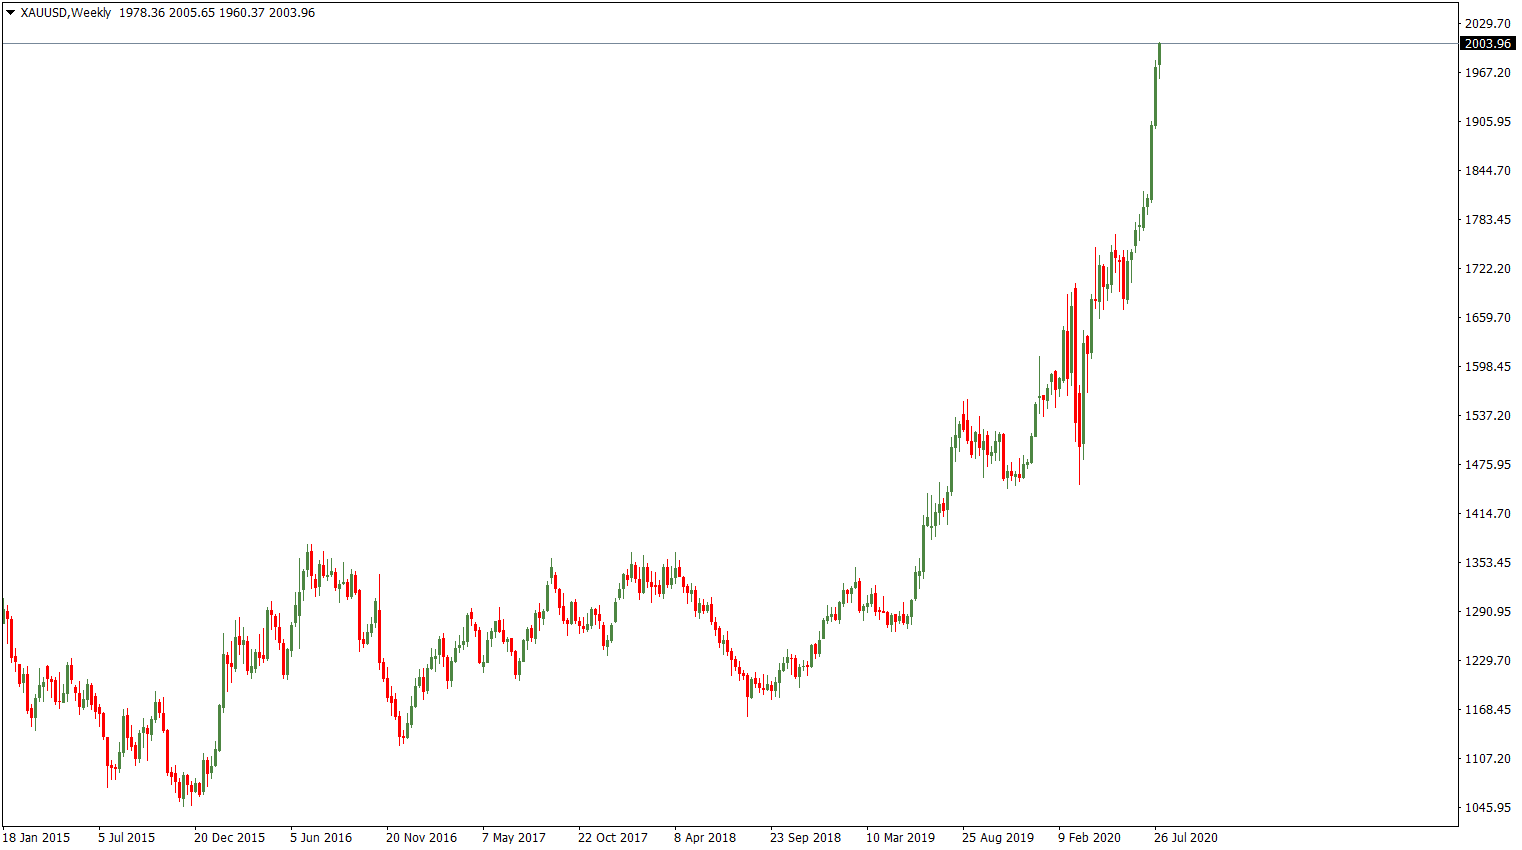Click the current price label 2003.96
The width and height of the screenshot is (1522, 850).
pyautogui.click(x=1487, y=44)
